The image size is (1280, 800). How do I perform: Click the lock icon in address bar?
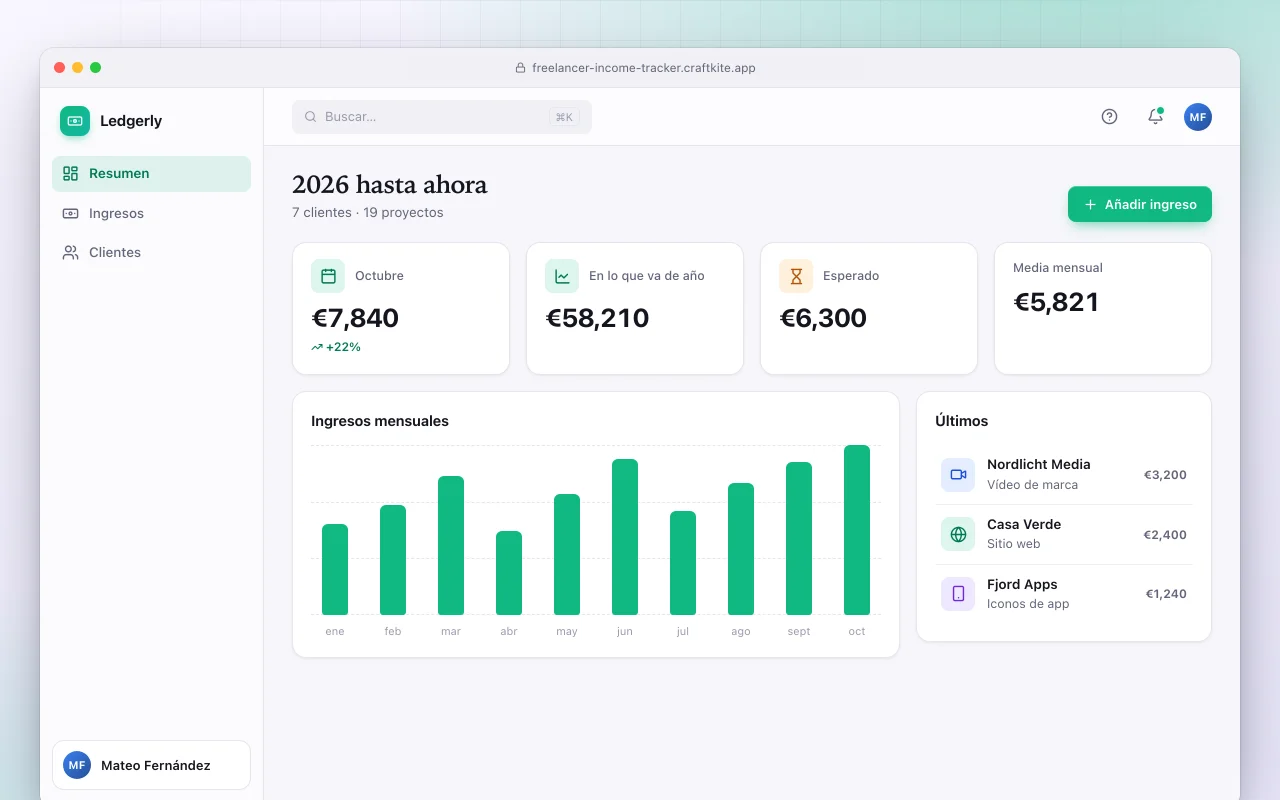coord(520,68)
